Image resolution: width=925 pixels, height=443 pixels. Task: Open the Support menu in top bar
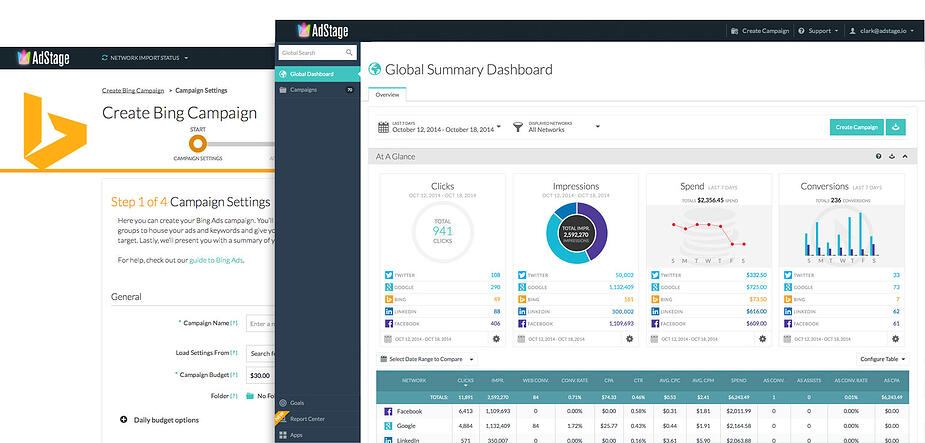click(818, 31)
